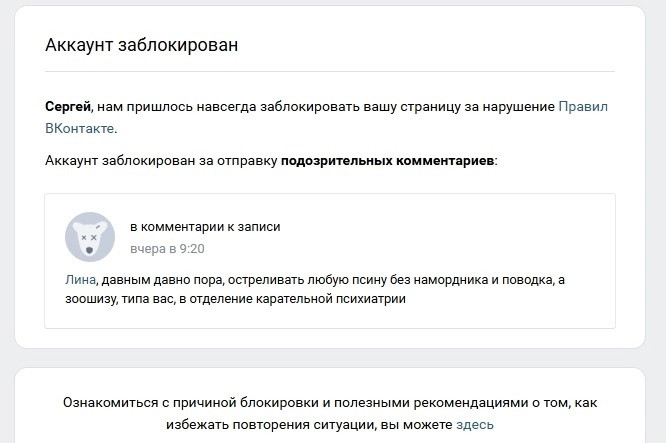
Task: Click the в комментарии к записи label
Action: [x=205, y=227]
